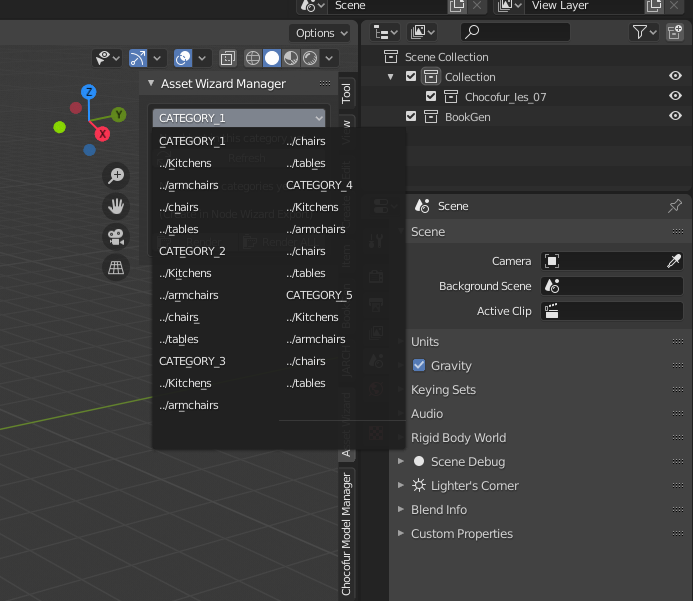Screen dimensions: 693x601
Task: Click the pan view hand icon
Action: 116,206
